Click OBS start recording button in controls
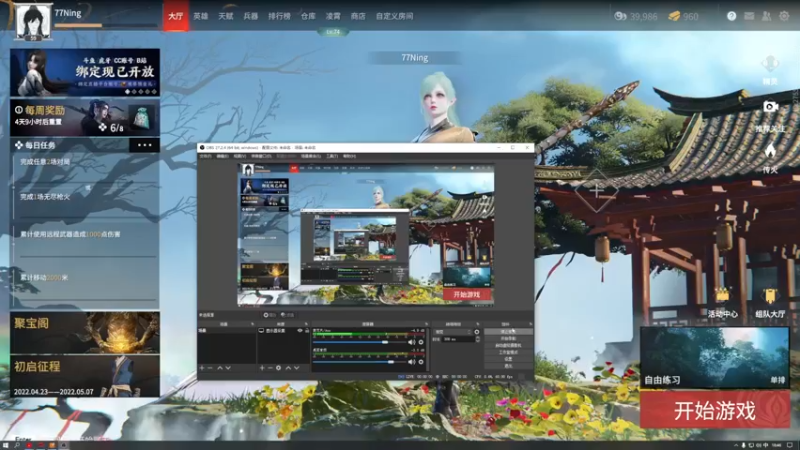800x450 pixels. [x=509, y=338]
